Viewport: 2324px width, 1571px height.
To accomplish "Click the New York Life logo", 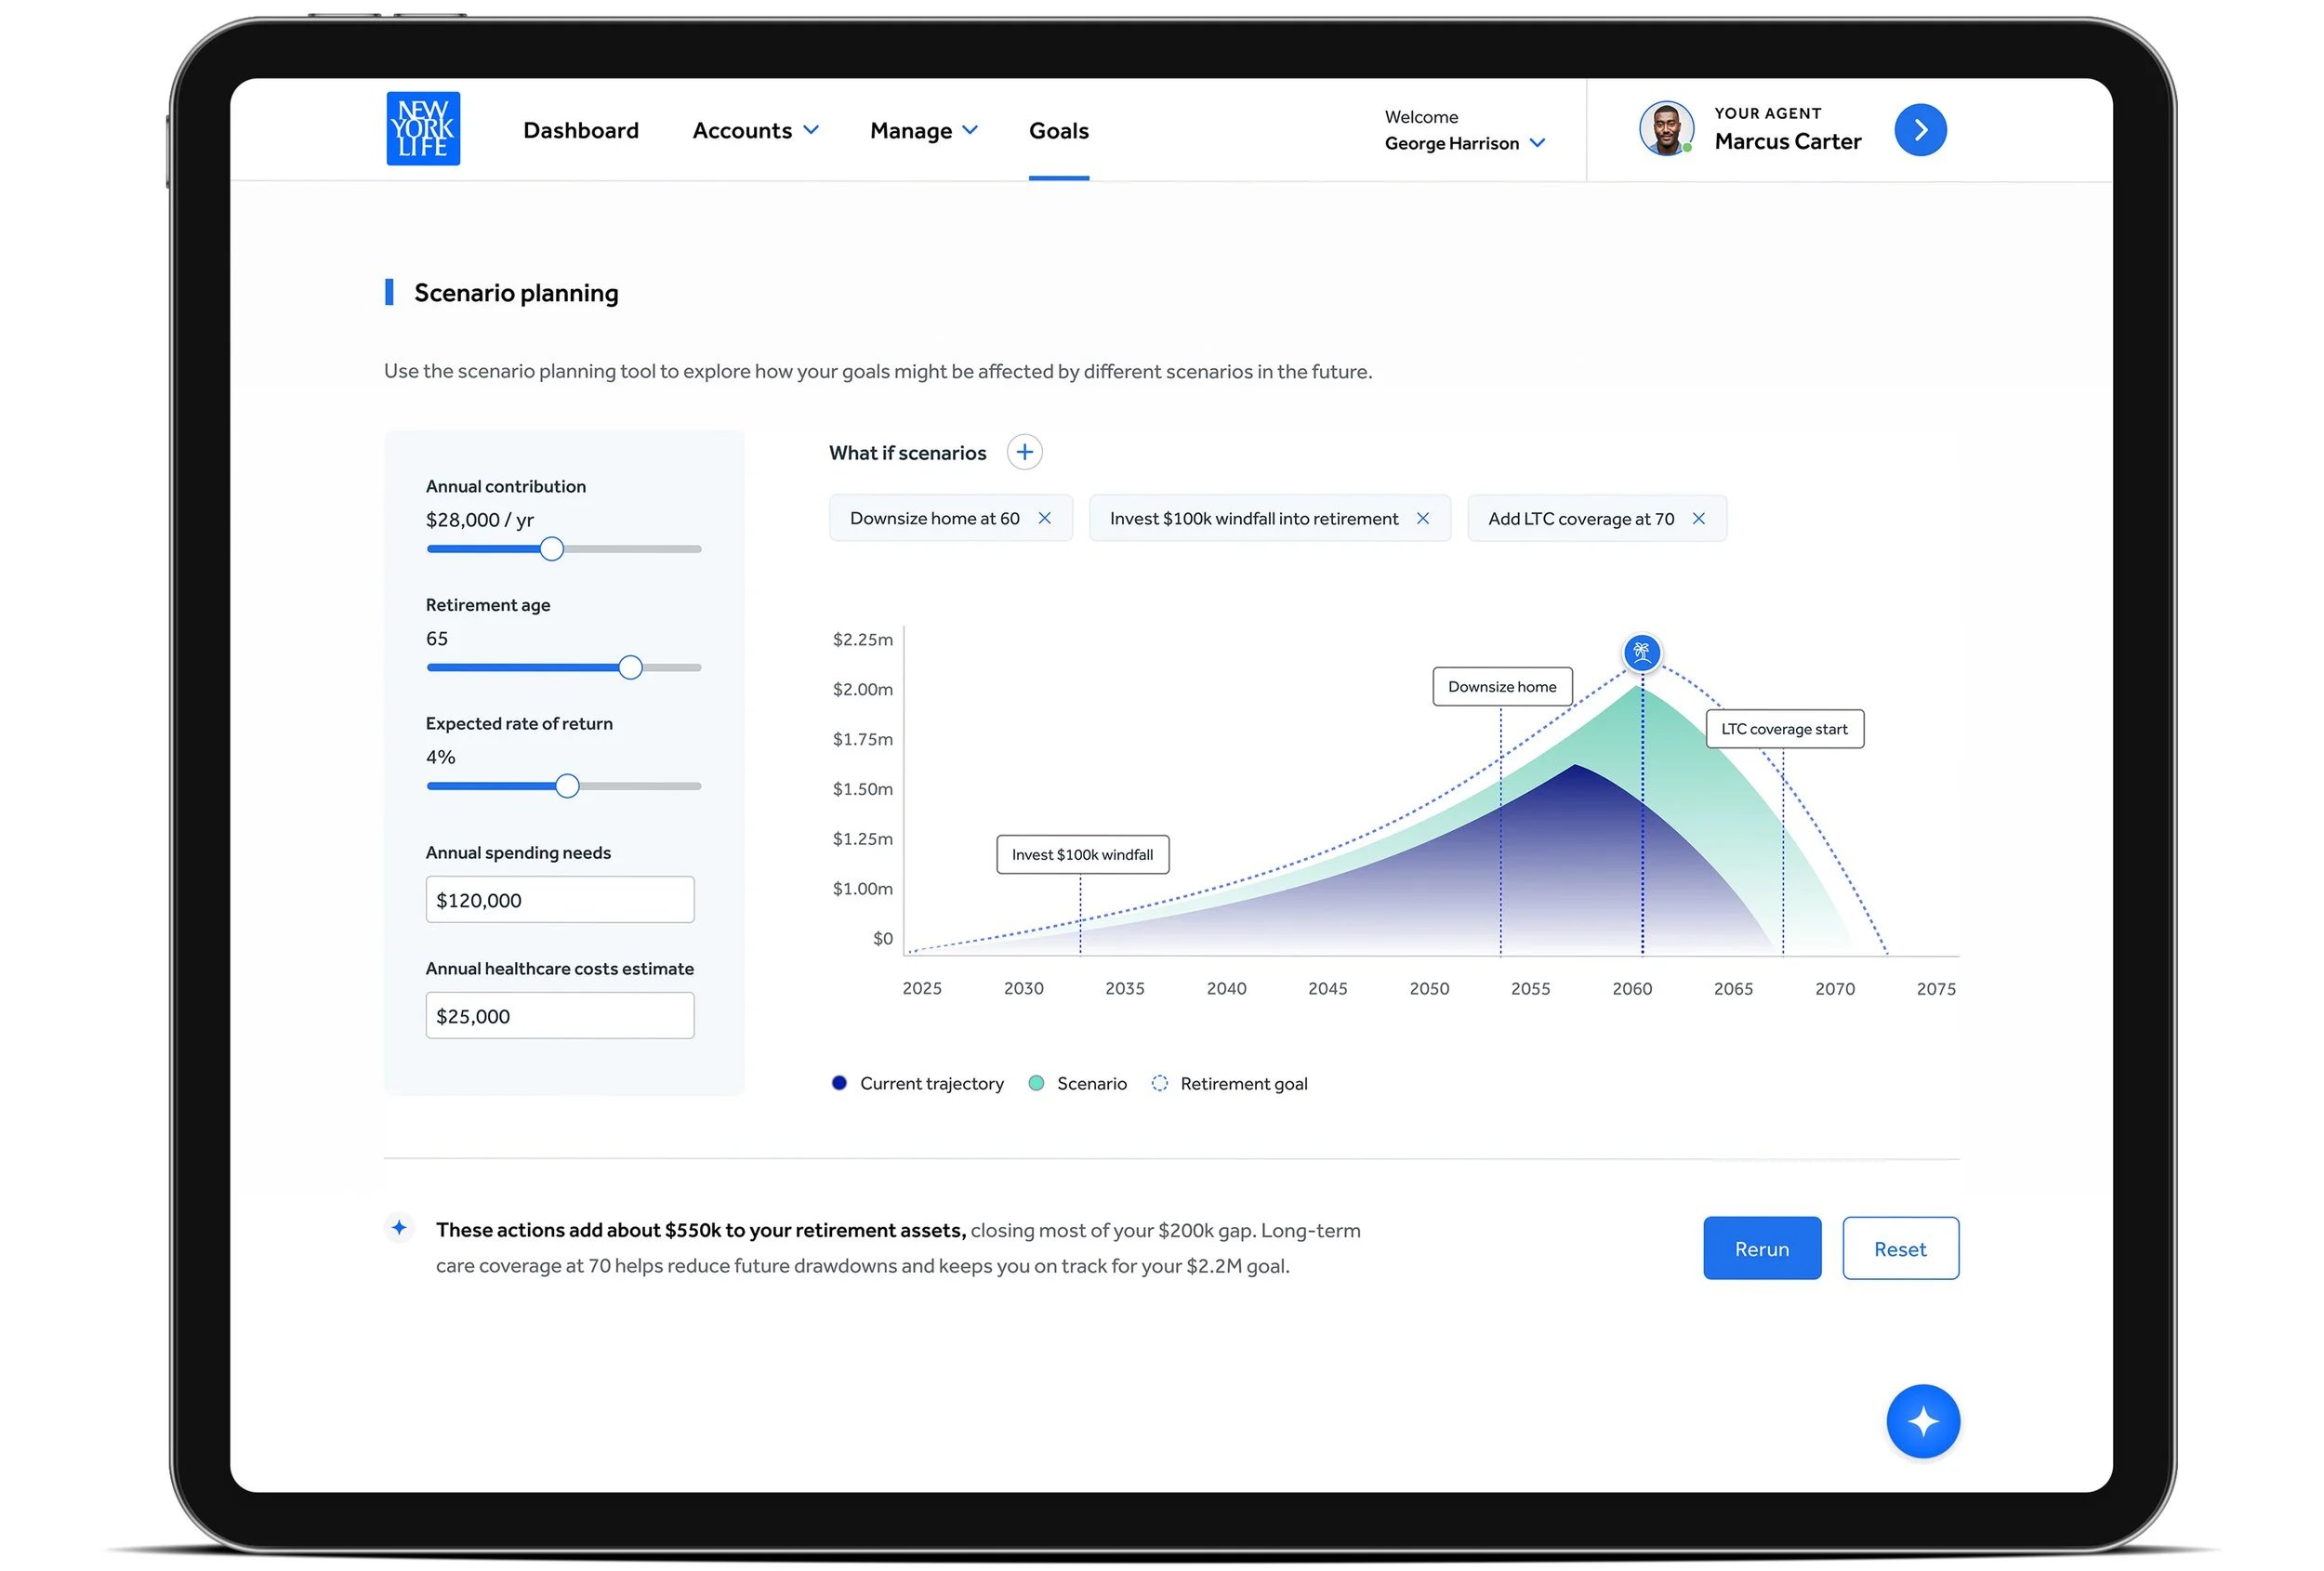I will [x=423, y=129].
